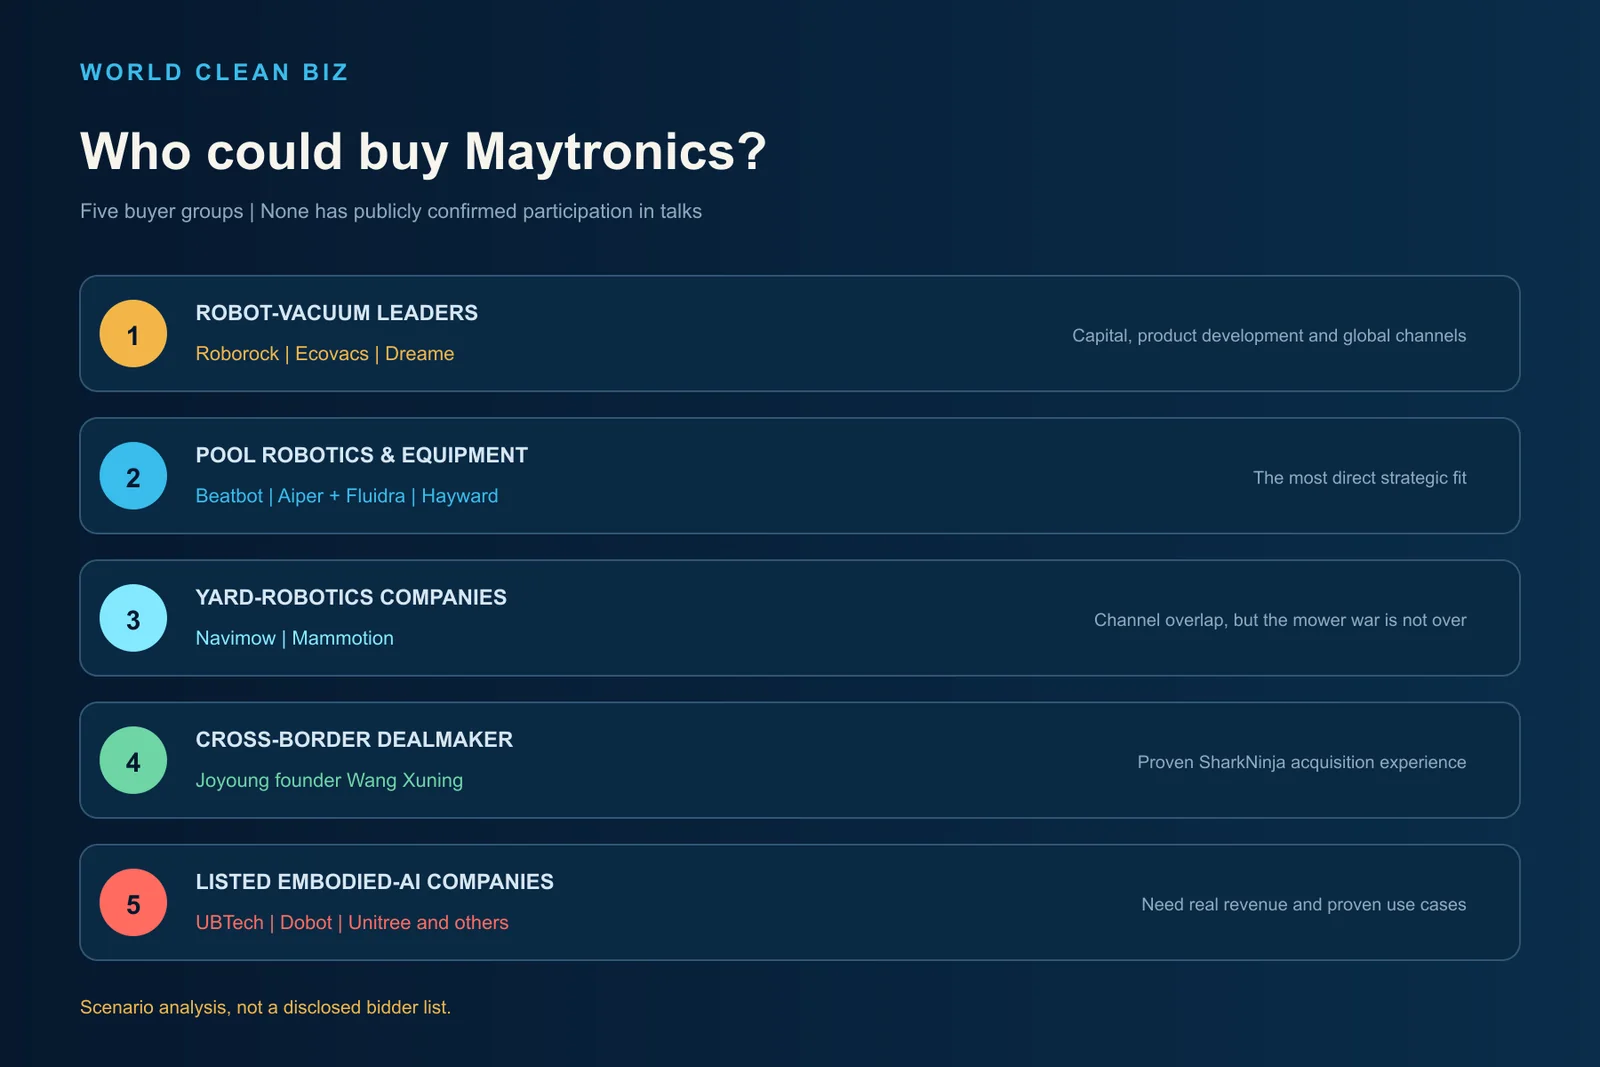Click 'Beatbot | Aiper + Fluidra | Hayward' line
Viewport: 1600px width, 1067px height.
tap(347, 496)
